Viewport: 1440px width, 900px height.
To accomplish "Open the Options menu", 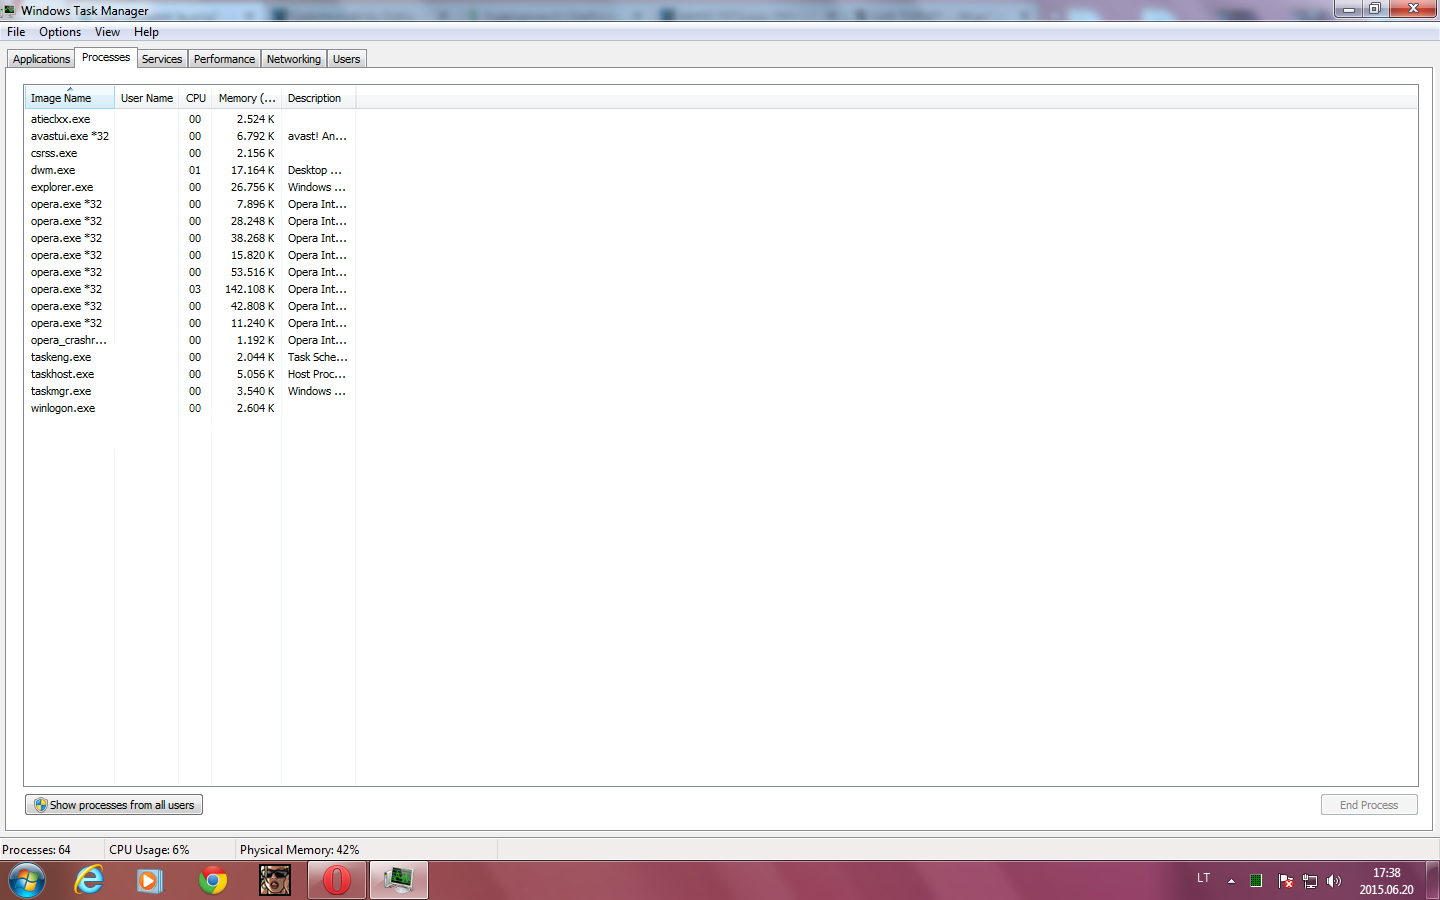I will [60, 32].
